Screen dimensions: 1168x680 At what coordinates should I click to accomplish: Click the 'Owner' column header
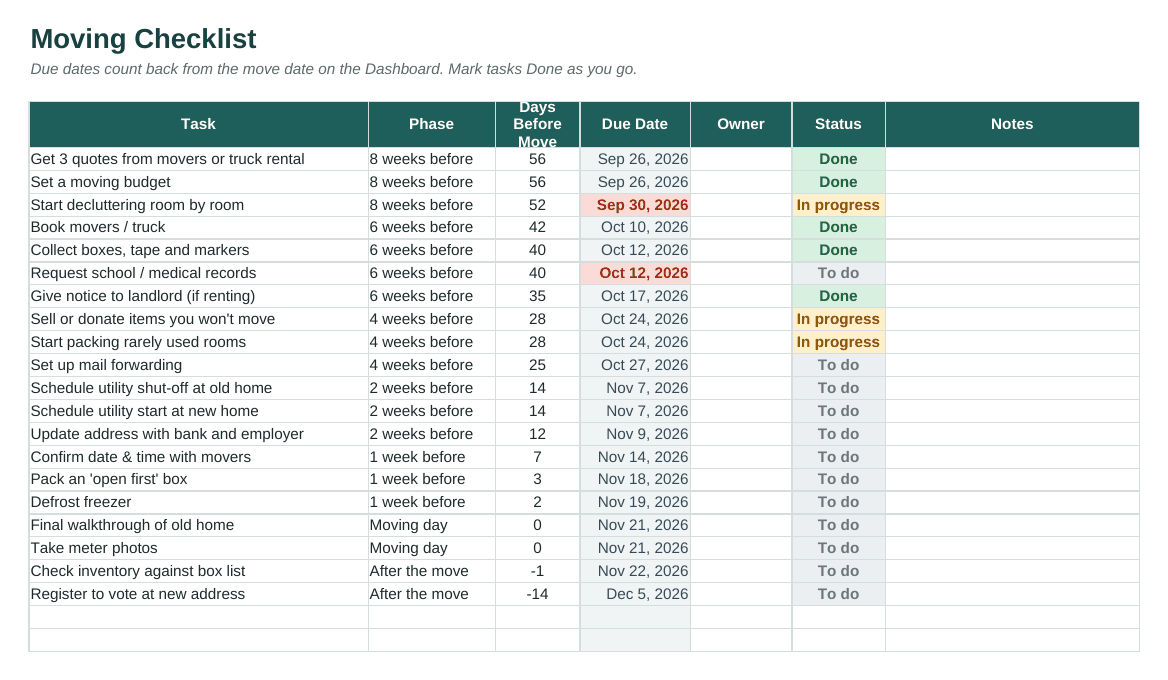[x=740, y=124]
